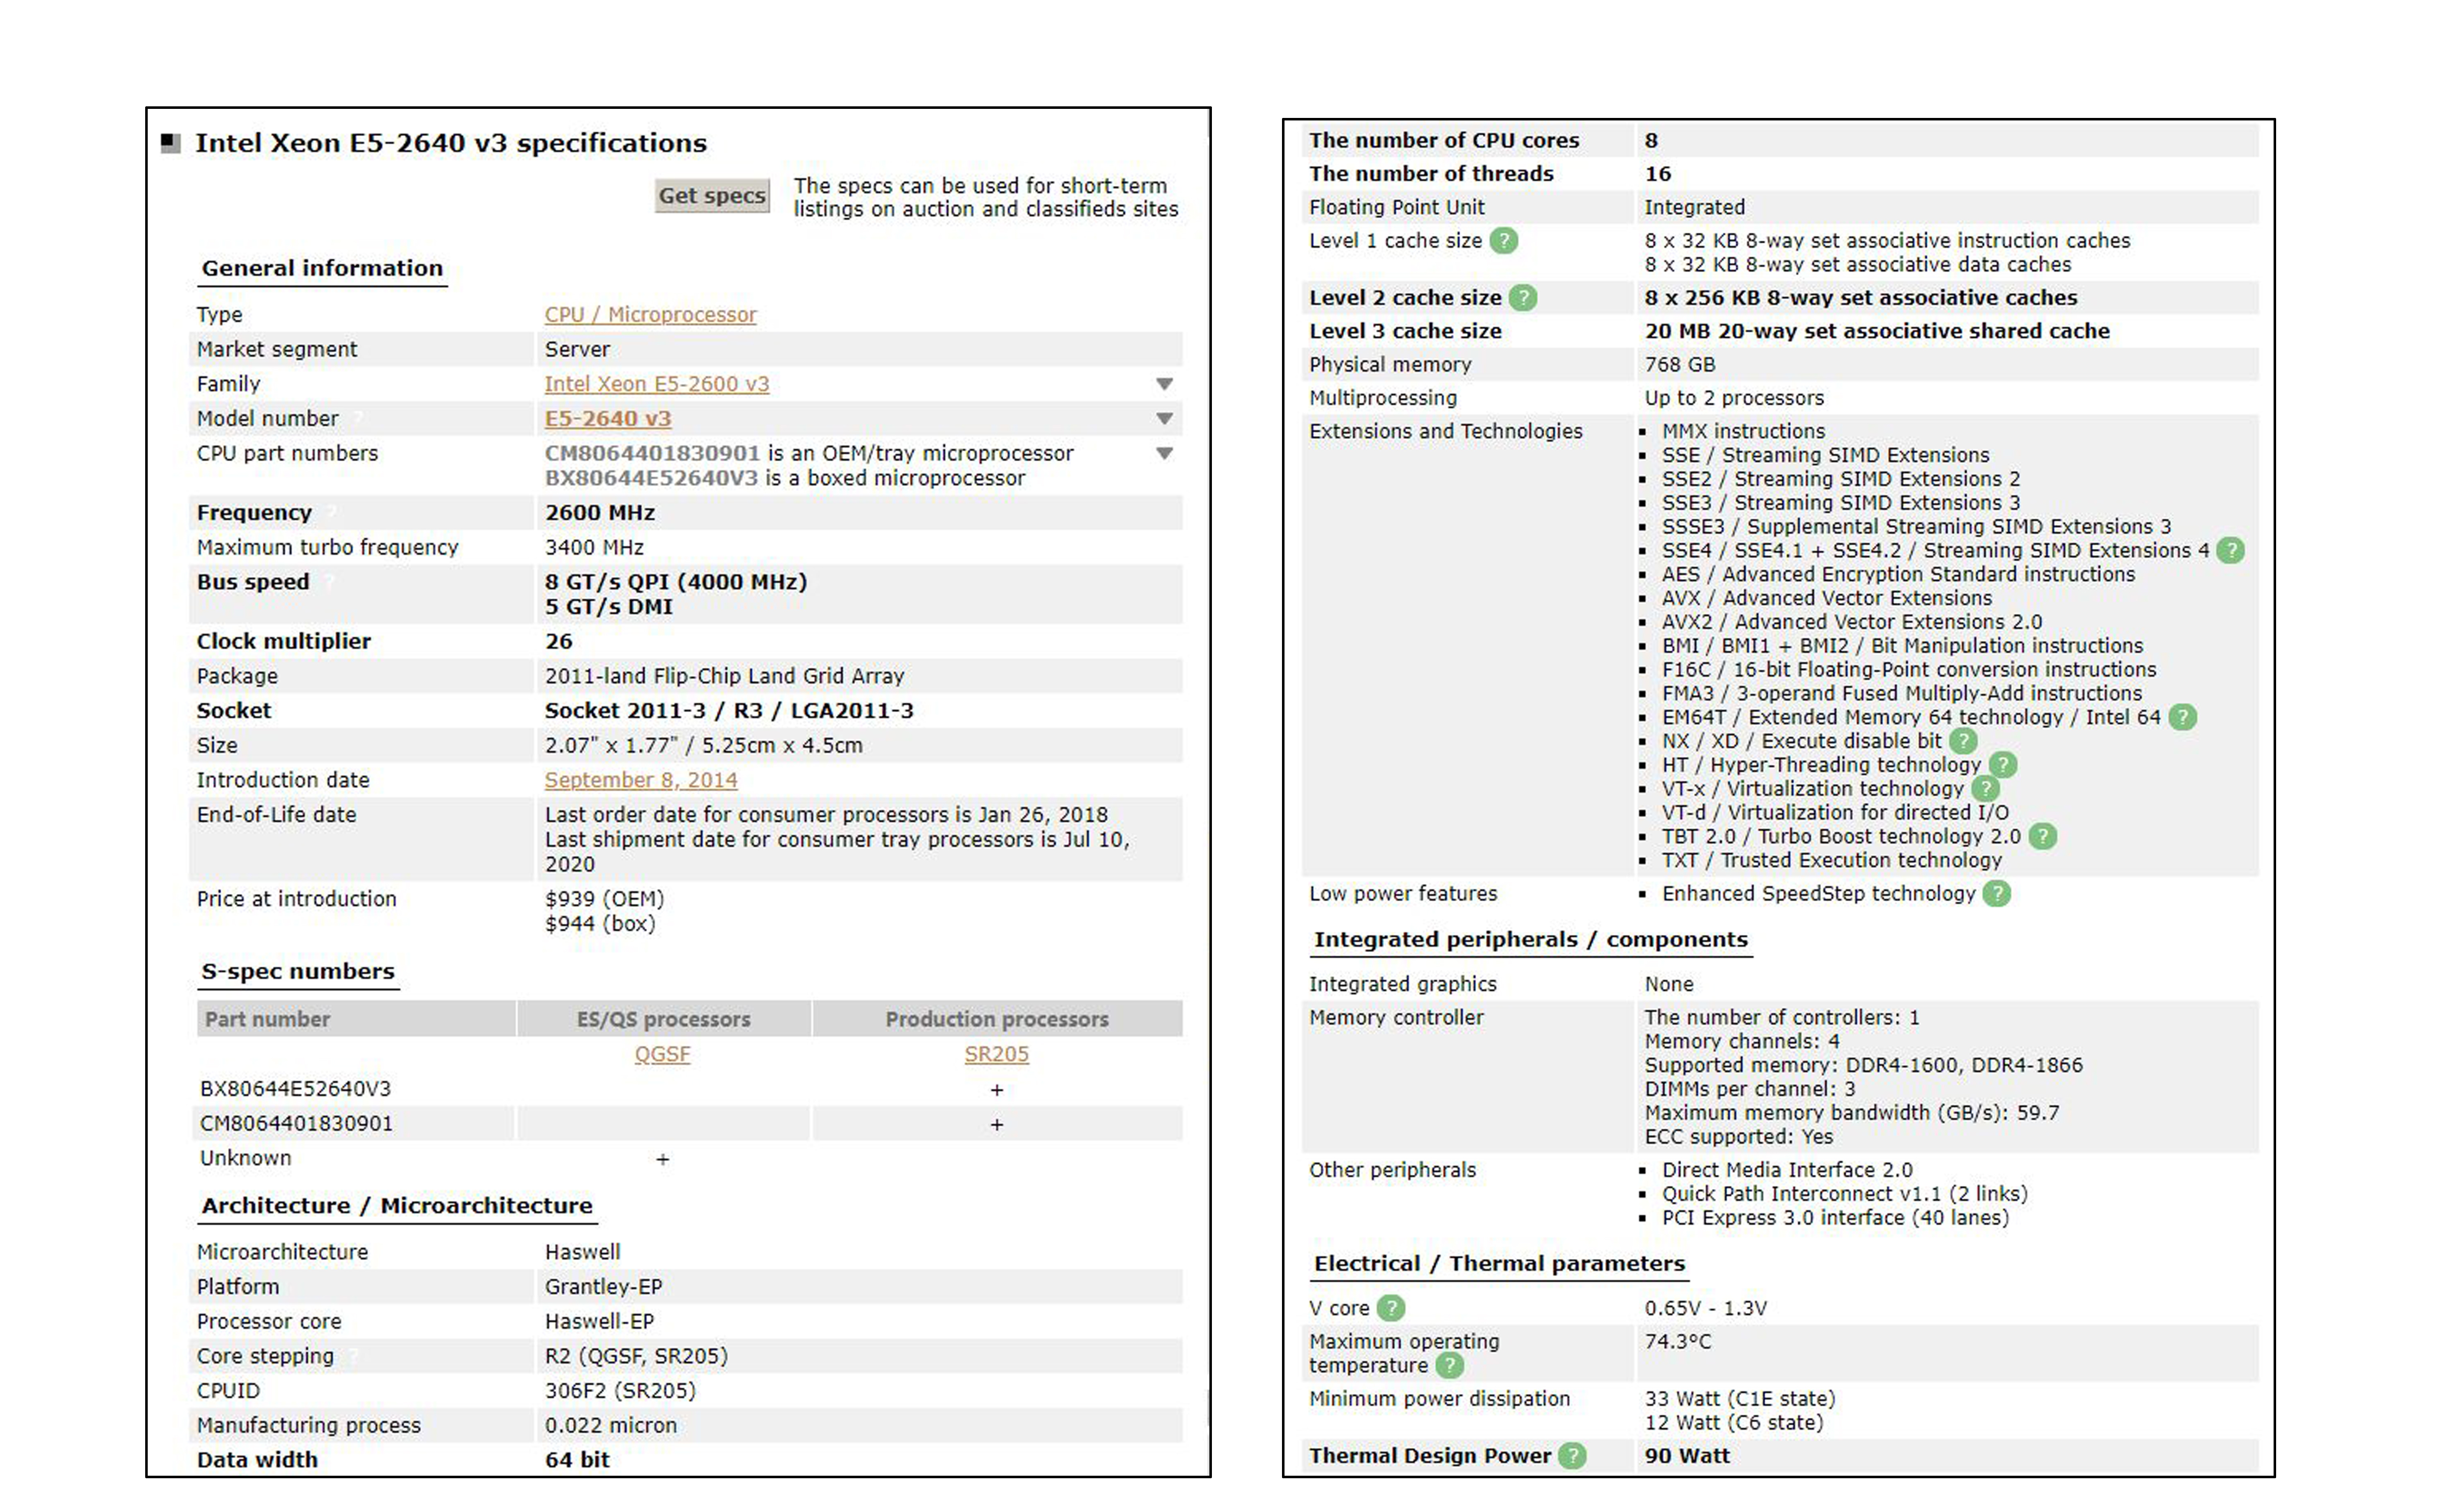The image size is (2445, 1512).
Task: Click the 0.022 micron manufacturing process value
Action: click(x=611, y=1426)
